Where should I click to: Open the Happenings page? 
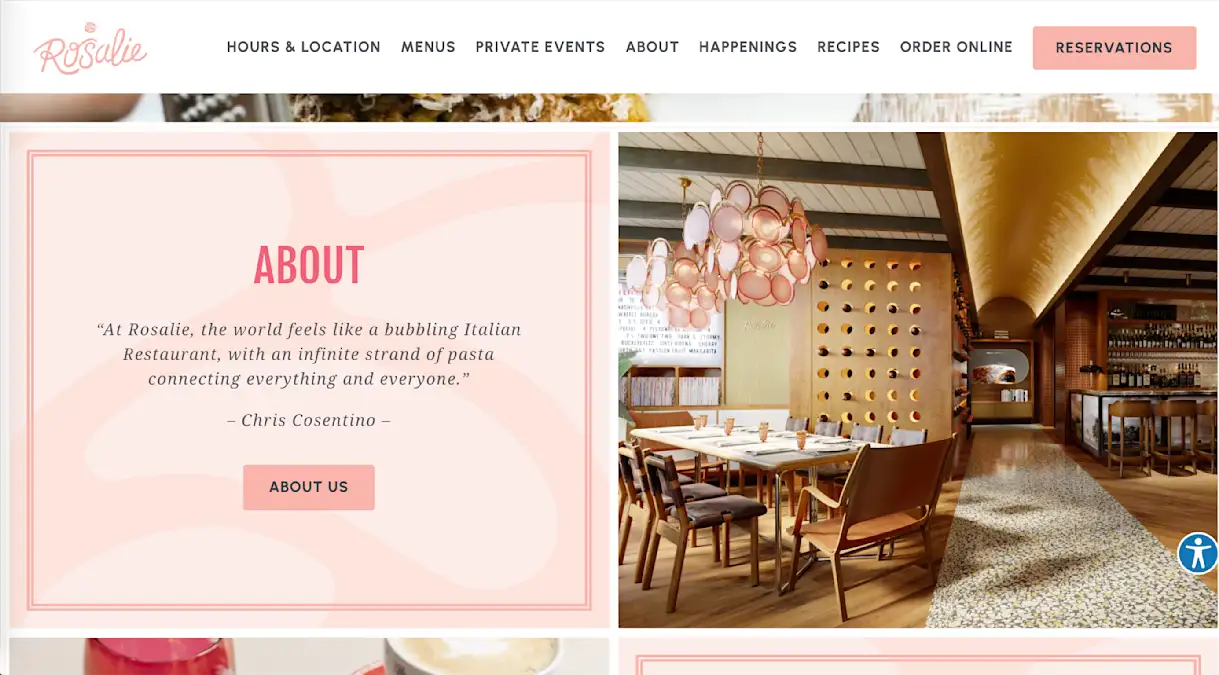tap(748, 47)
